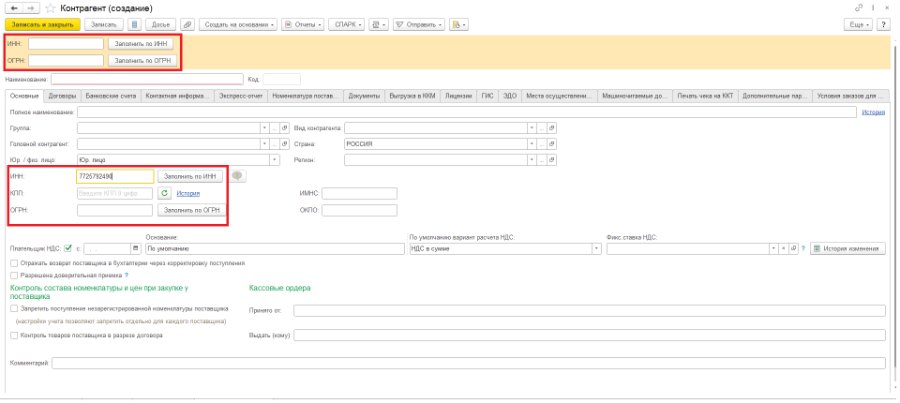The image size is (900, 403).
Task: Go back with the left arrow button
Action: pyautogui.click(x=14, y=9)
